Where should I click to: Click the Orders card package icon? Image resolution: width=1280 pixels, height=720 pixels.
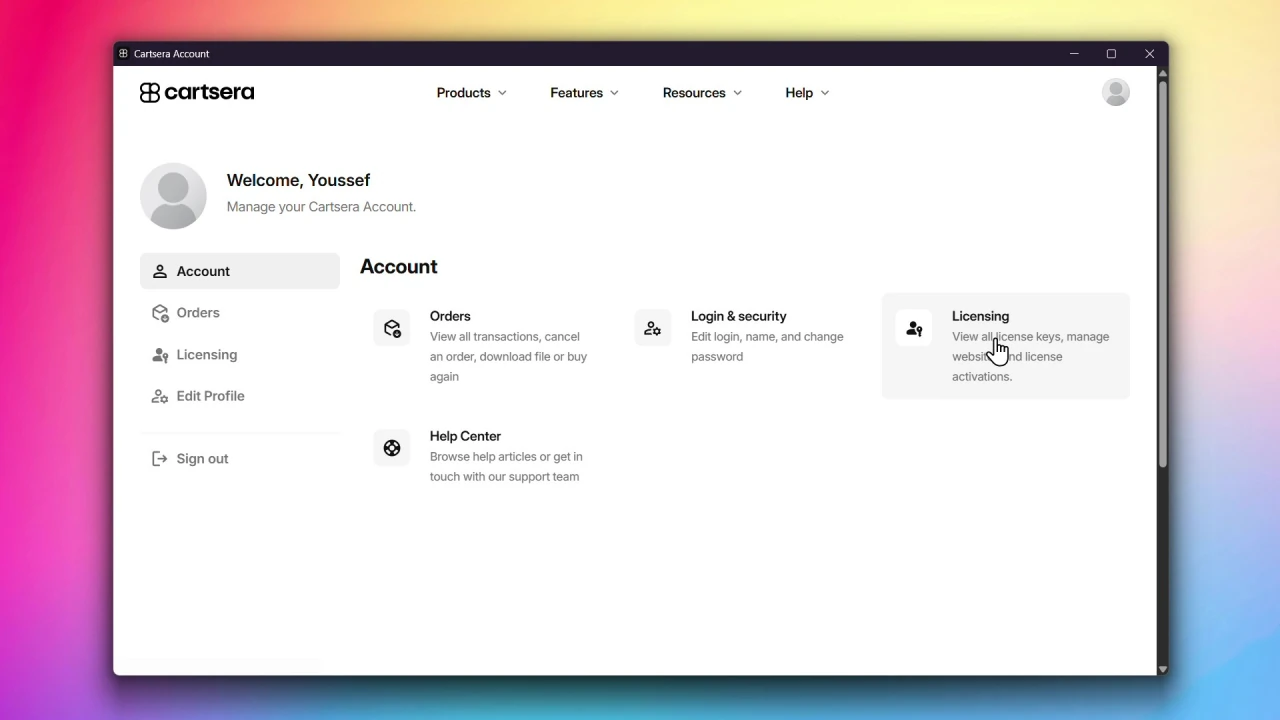pyautogui.click(x=392, y=328)
